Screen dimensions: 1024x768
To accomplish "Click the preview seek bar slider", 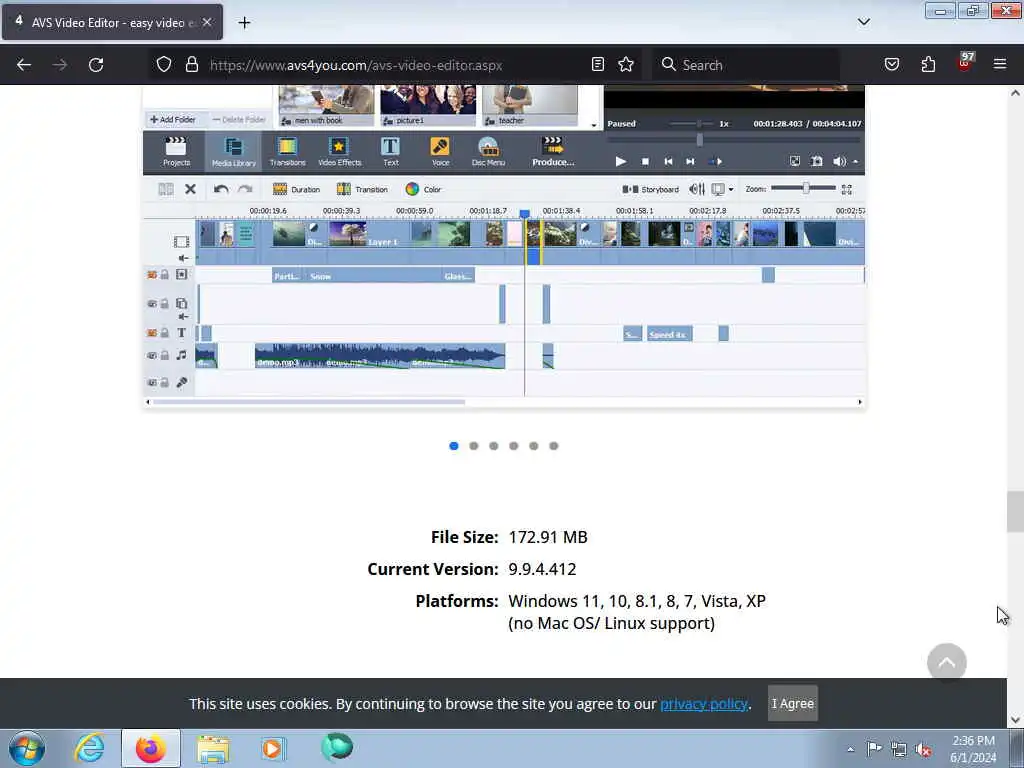I will pyautogui.click(x=734, y=140).
